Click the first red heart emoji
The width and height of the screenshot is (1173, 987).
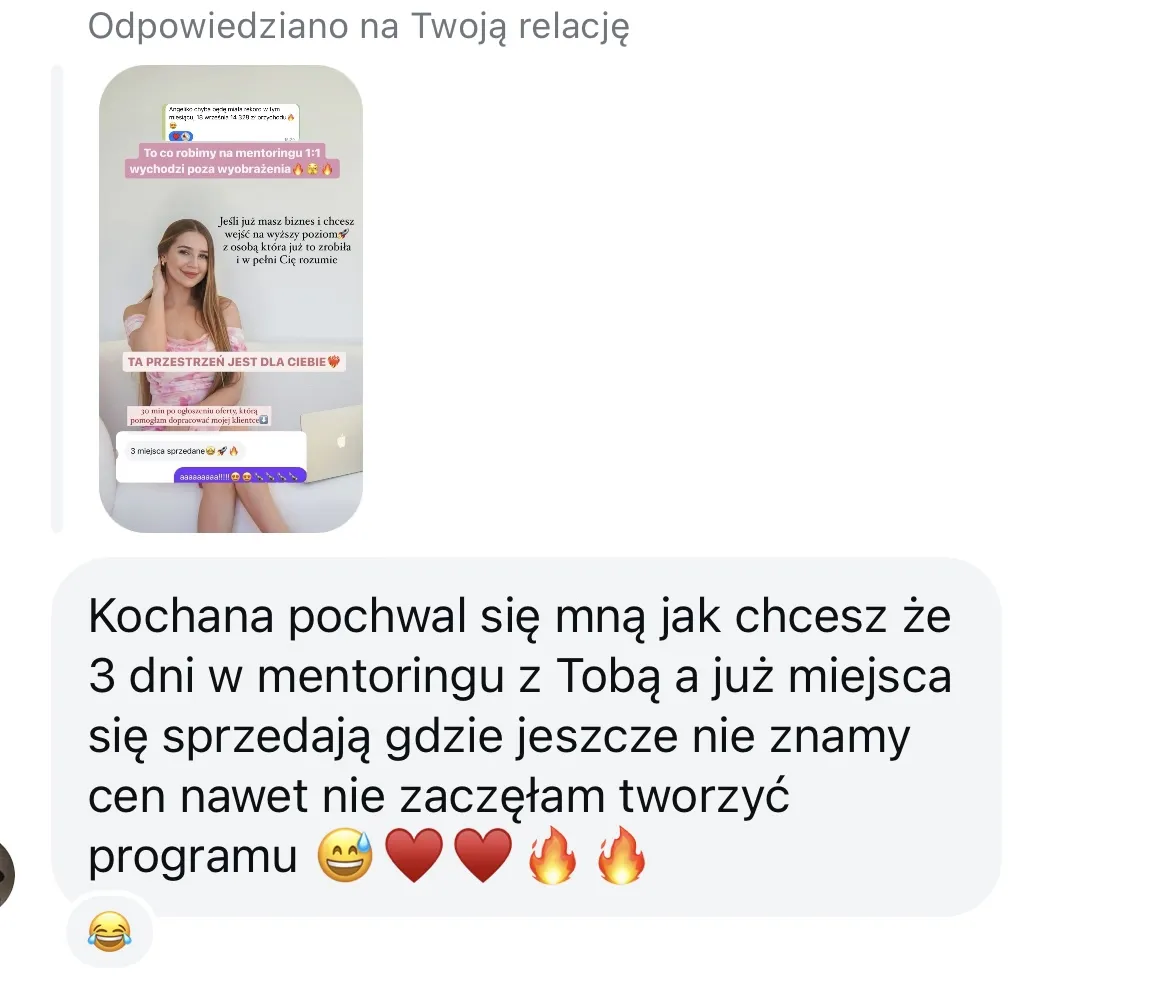click(x=414, y=855)
